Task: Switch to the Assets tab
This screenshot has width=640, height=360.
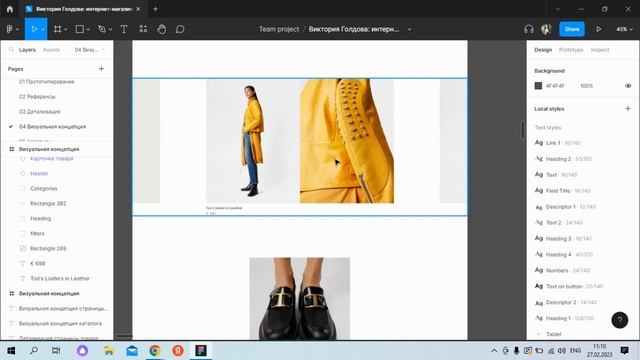Action: 51,49
